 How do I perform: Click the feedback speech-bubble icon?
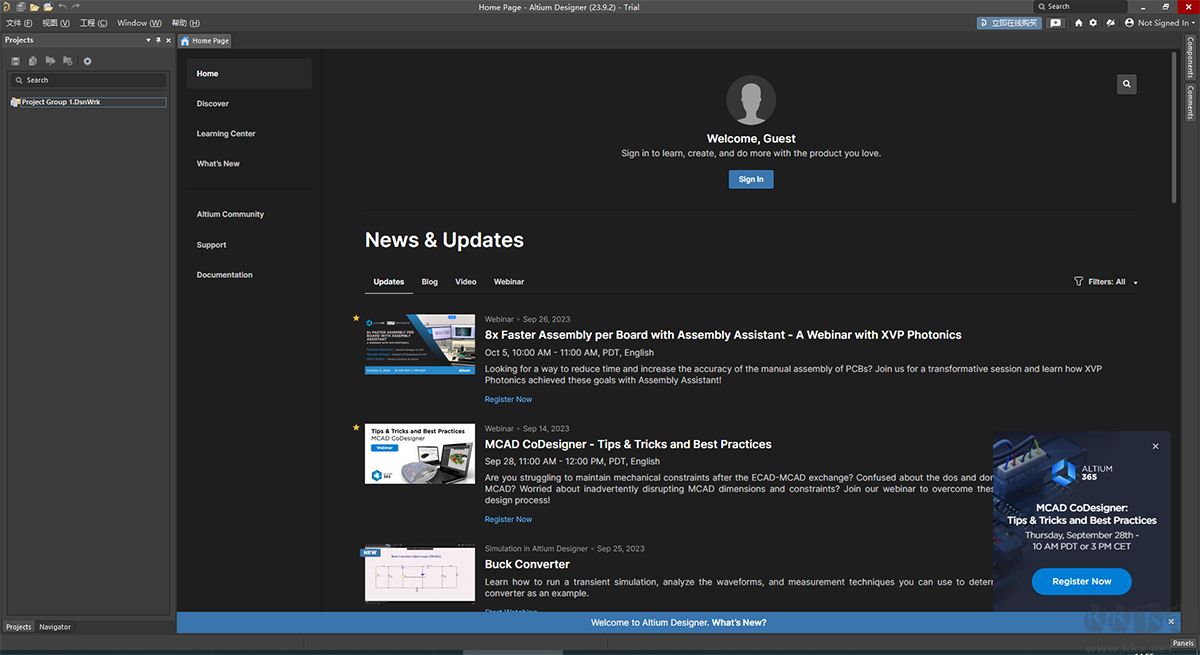(x=1055, y=23)
